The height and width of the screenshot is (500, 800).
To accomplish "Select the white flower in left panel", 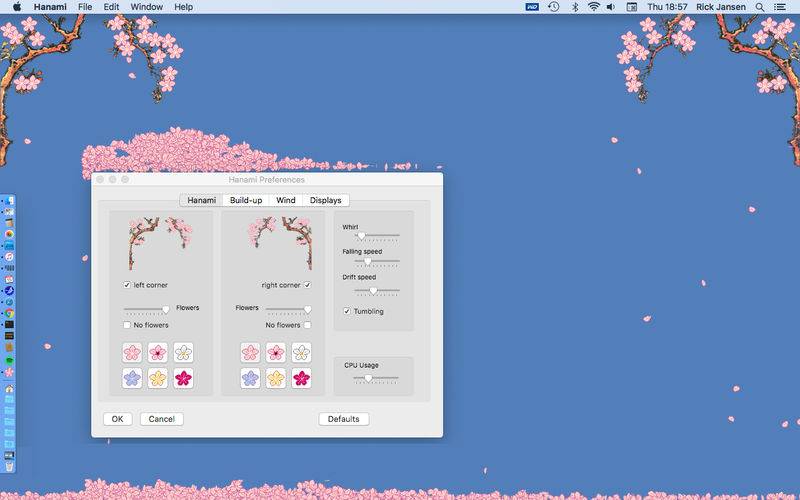I will tap(183, 353).
